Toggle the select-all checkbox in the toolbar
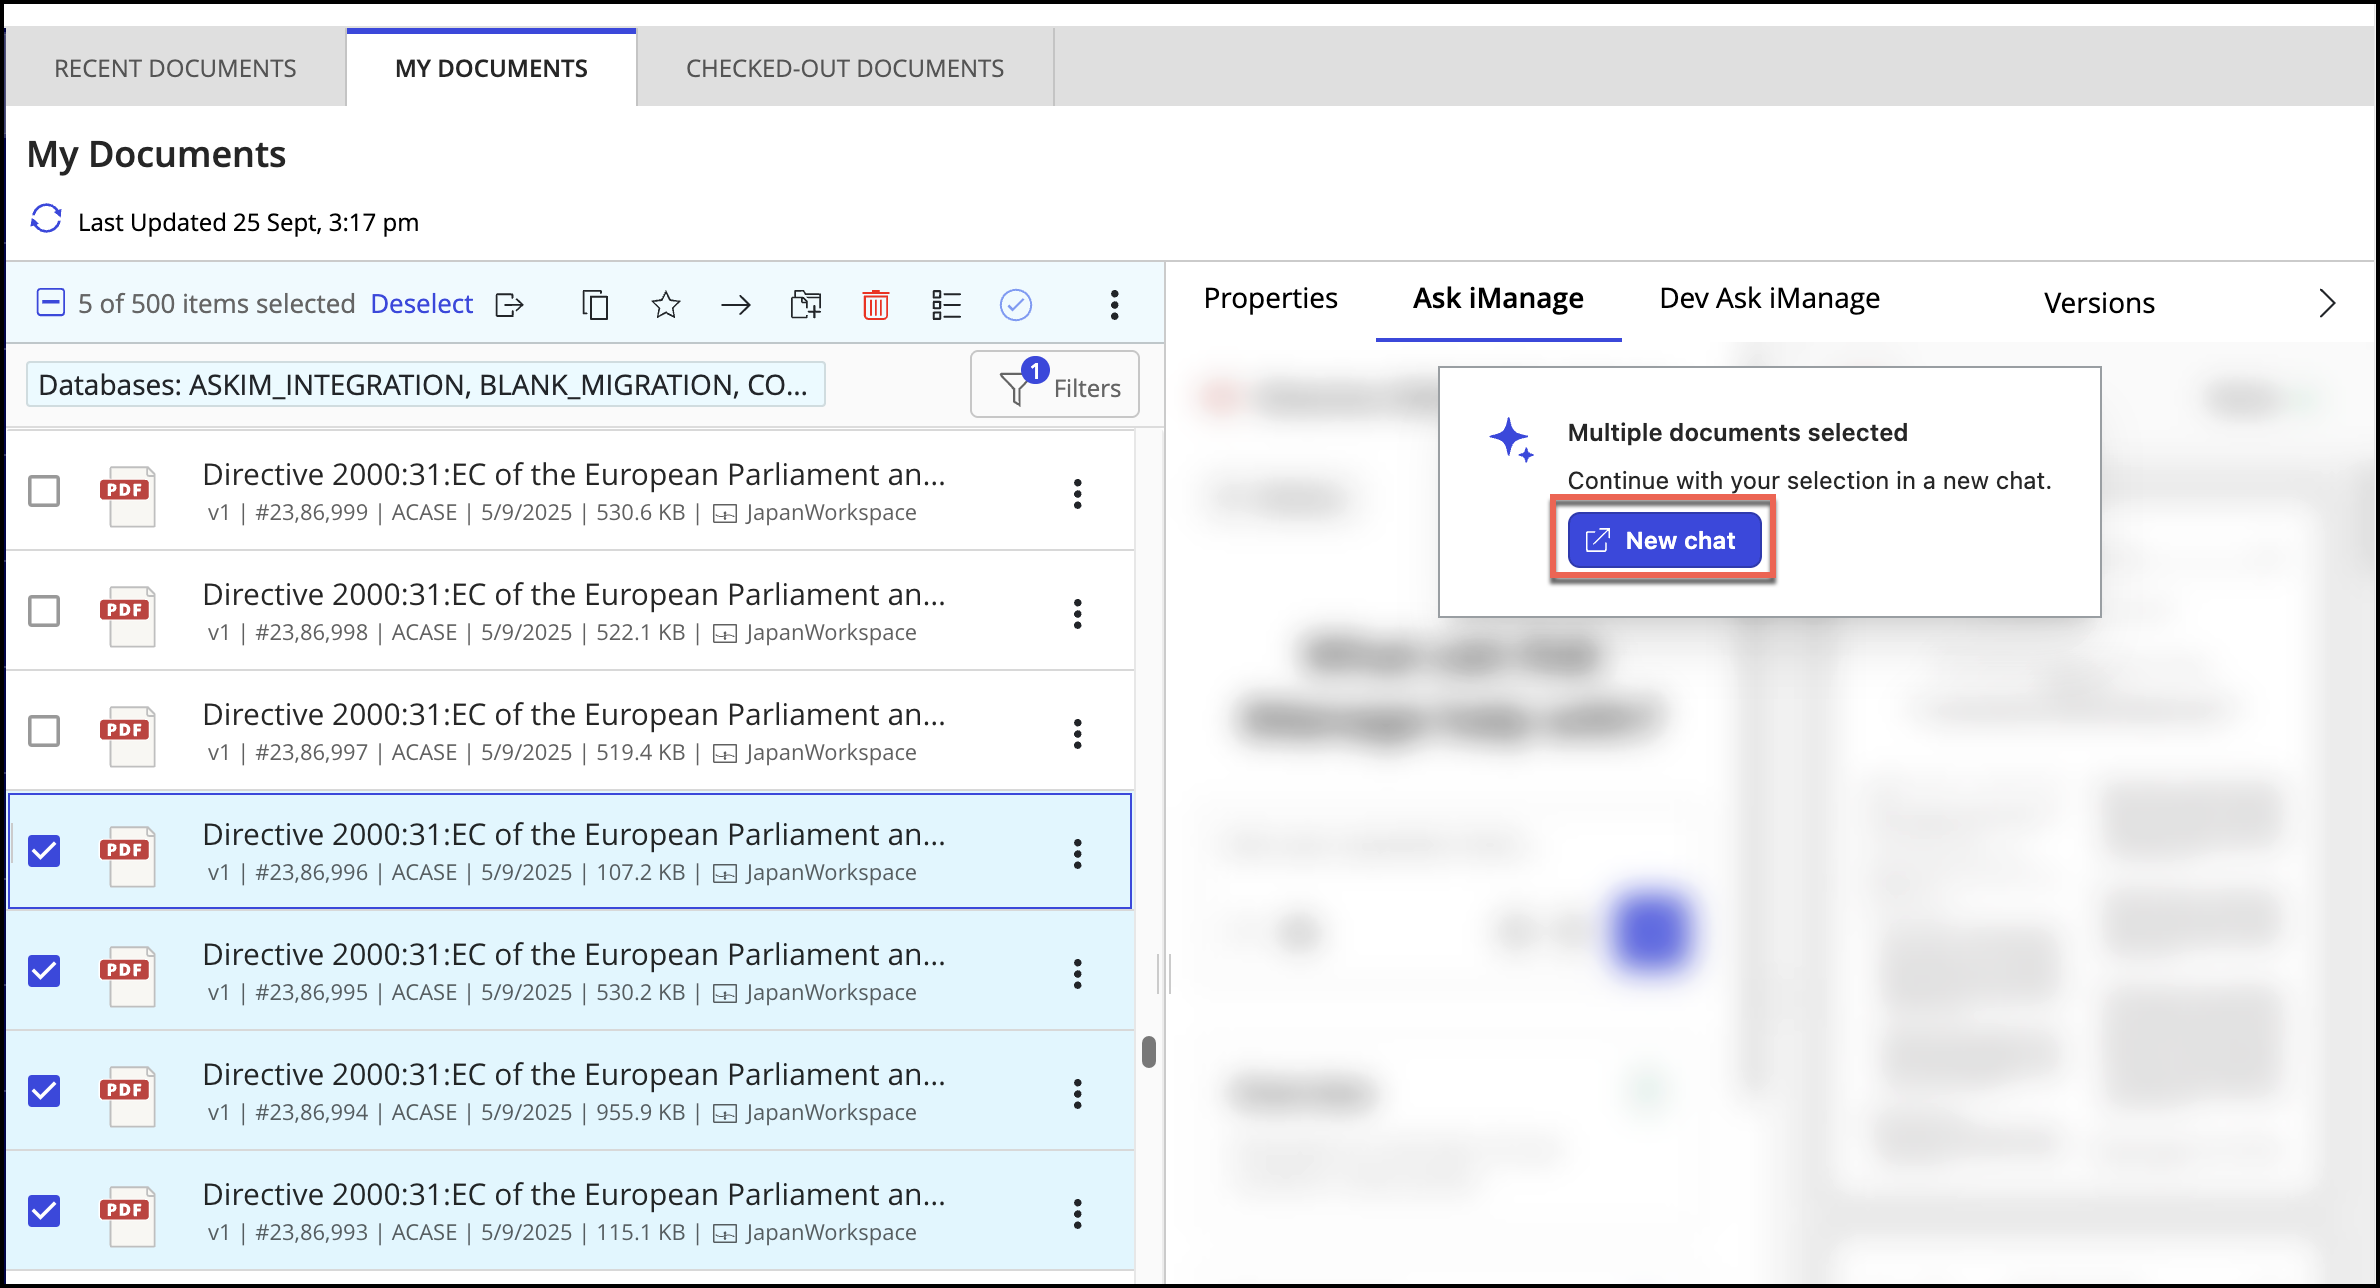This screenshot has width=2380, height=1288. pyautogui.click(x=50, y=302)
